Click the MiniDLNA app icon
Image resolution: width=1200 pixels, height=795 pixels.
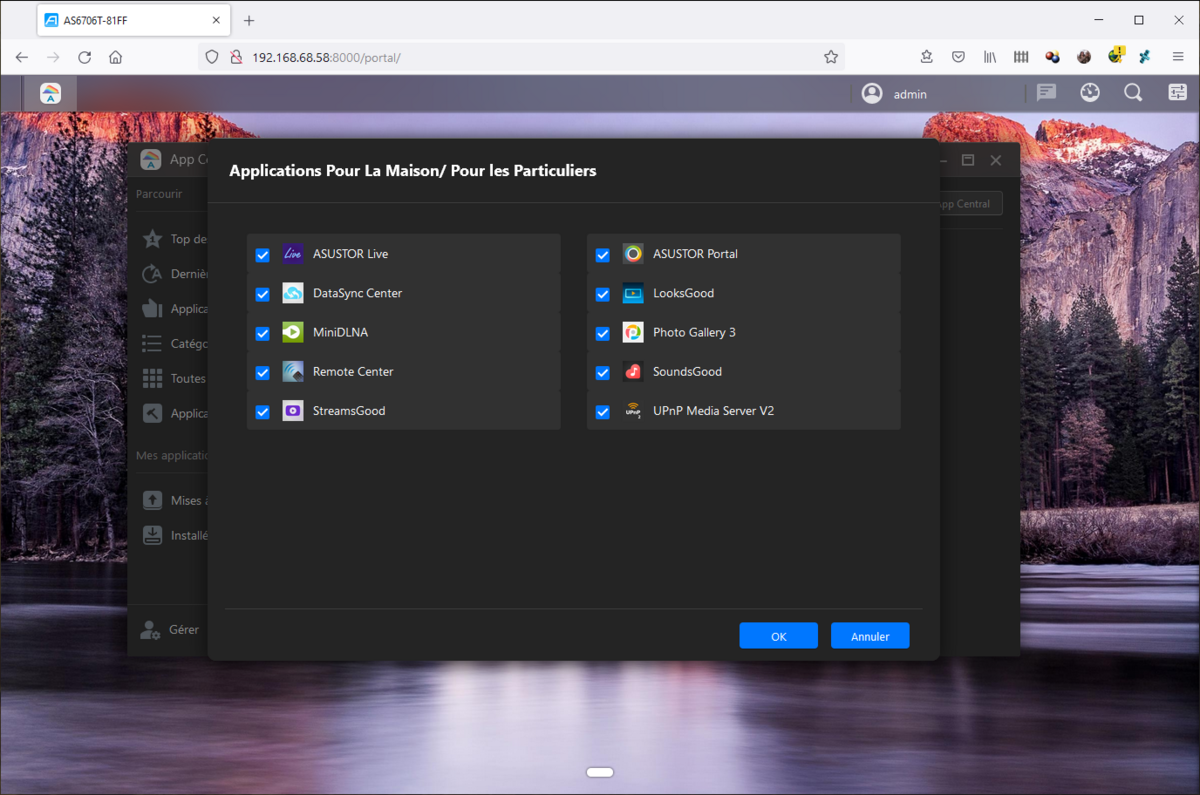coord(293,332)
